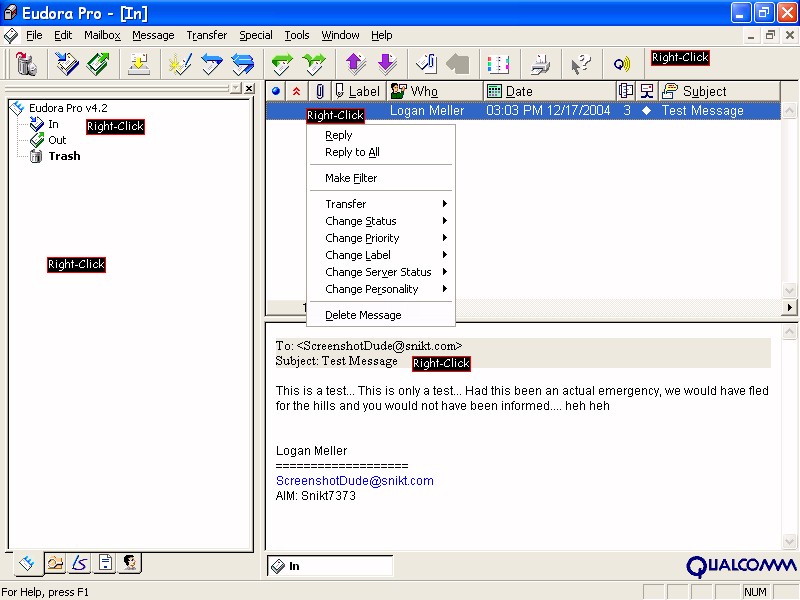Viewport: 800px width, 600px height.
Task: Click the single-arrow Reply toolbar icon
Action: tap(211, 64)
